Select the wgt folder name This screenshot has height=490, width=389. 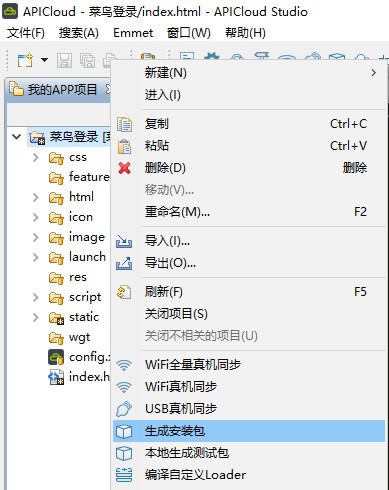click(79, 338)
